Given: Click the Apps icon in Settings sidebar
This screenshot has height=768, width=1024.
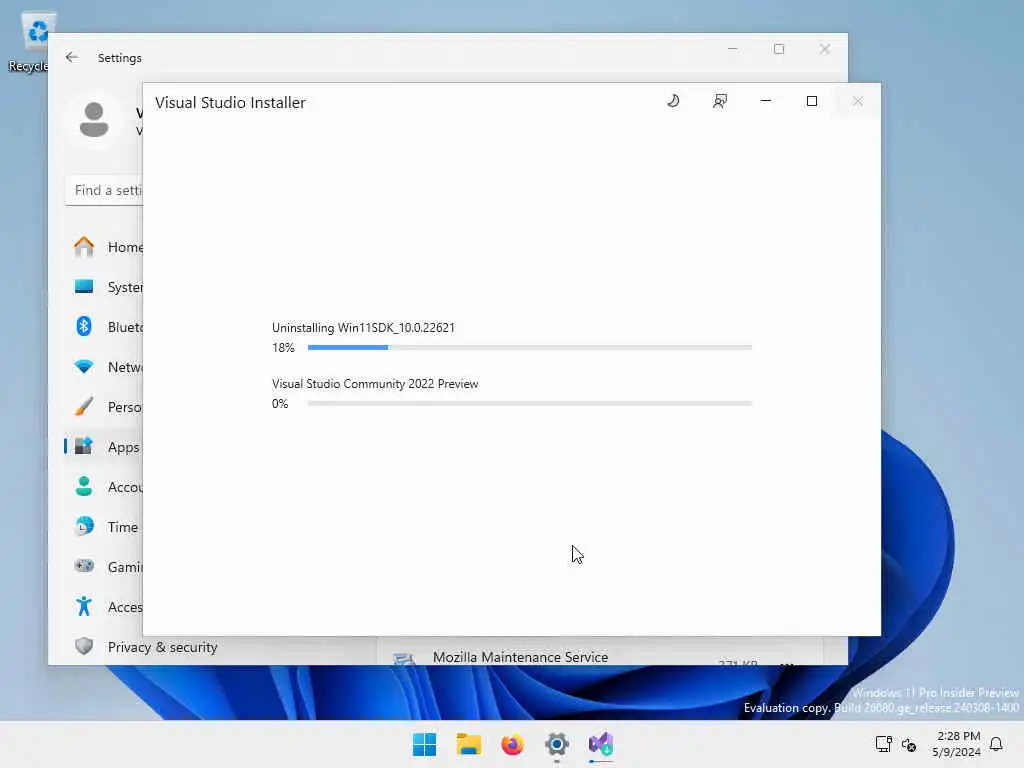Looking at the screenshot, I should click(84, 446).
